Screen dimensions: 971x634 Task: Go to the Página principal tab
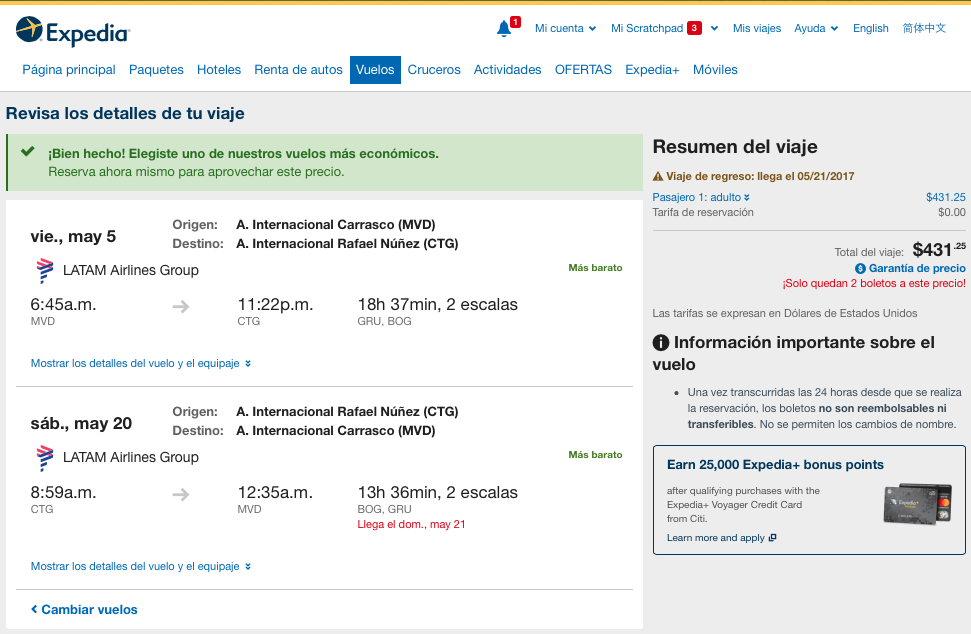[69, 70]
